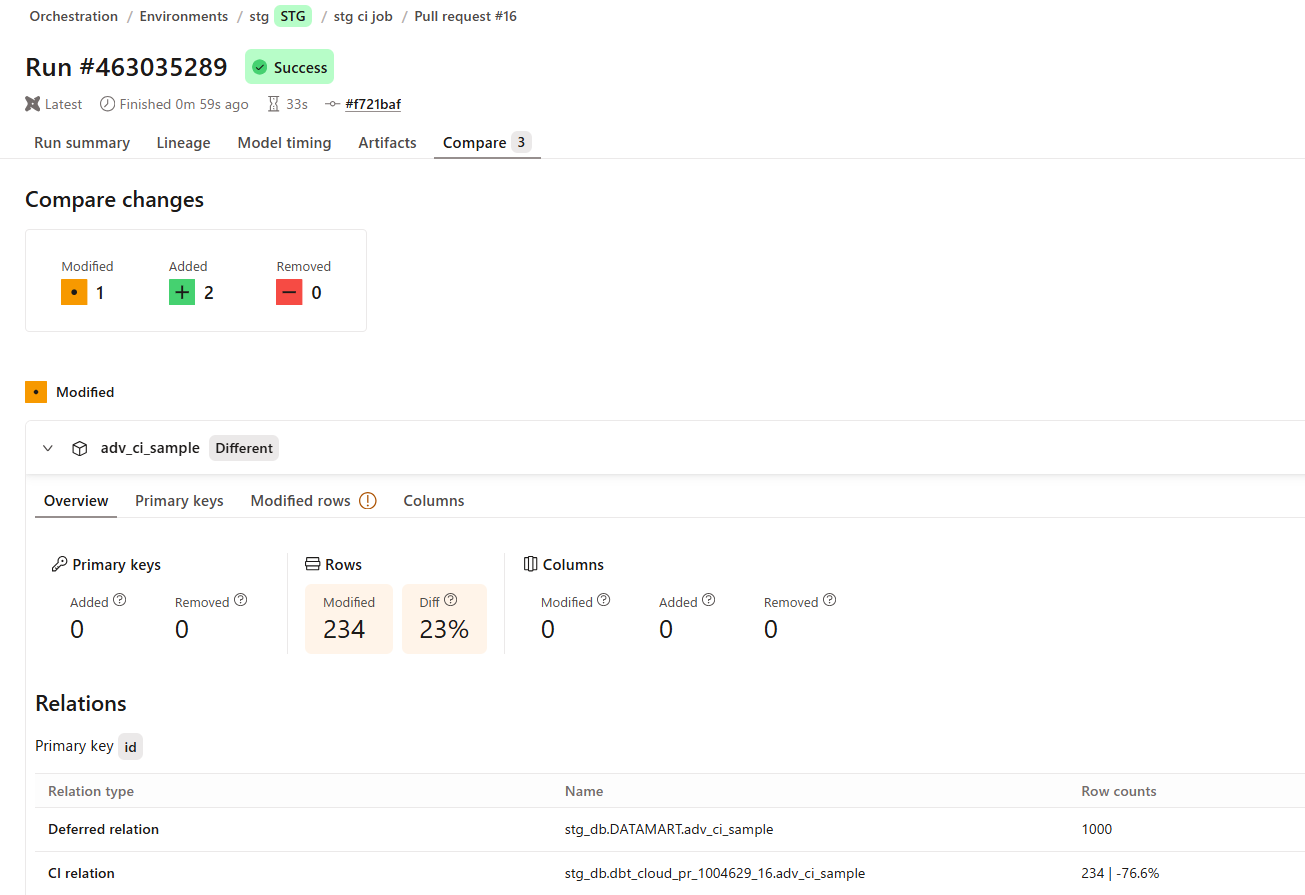The width and height of the screenshot is (1305, 895).
Task: Click stg_db.dbt_cloud_pr_1004629_16.adv_ci_sample relation name
Action: click(715, 873)
